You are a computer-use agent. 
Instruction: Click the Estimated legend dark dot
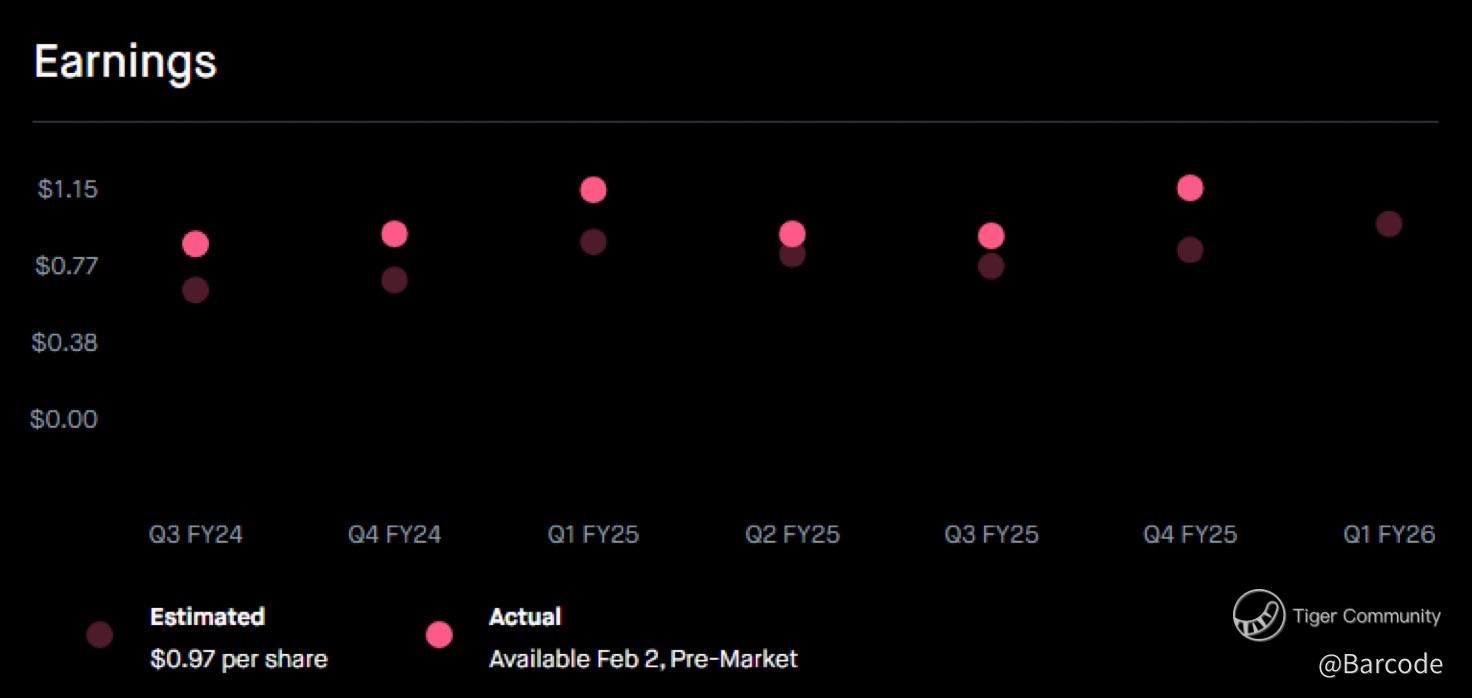pos(99,634)
